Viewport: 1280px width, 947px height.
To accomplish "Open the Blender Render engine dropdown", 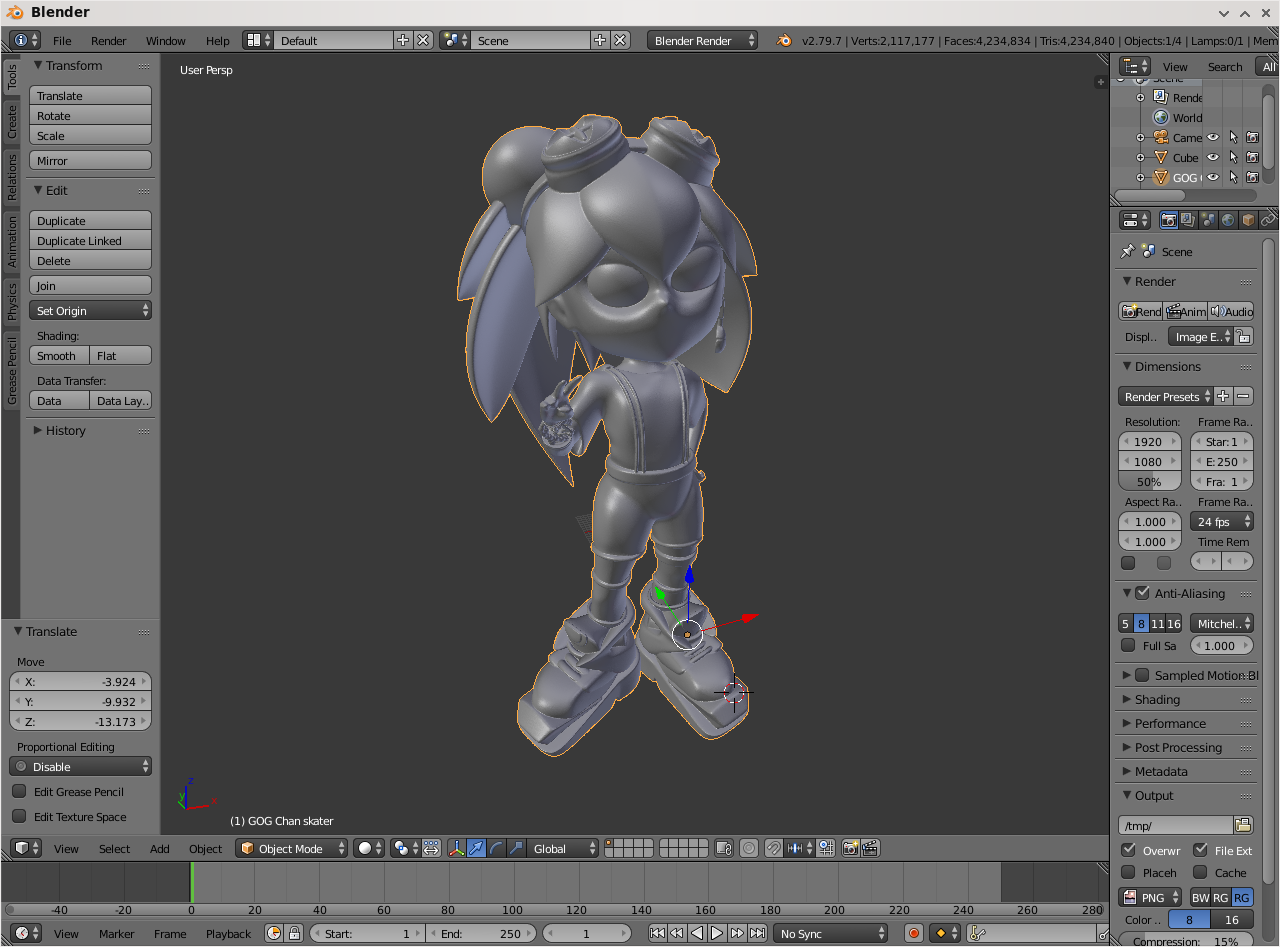I will tap(702, 40).
